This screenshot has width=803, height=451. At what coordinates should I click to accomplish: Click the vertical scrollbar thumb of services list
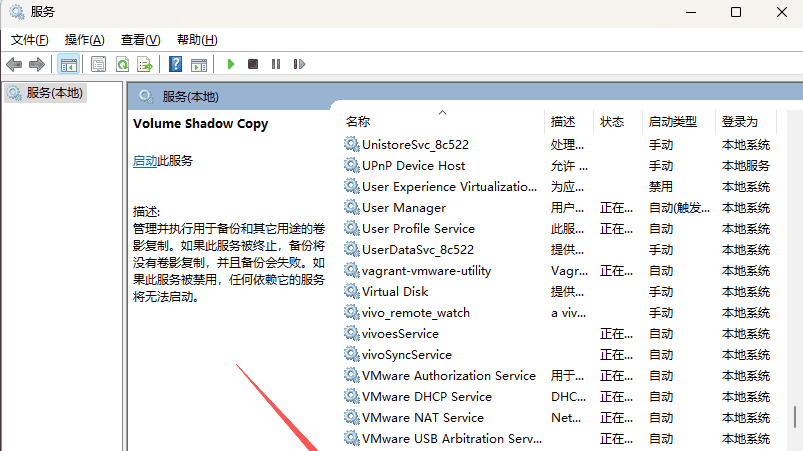click(795, 417)
